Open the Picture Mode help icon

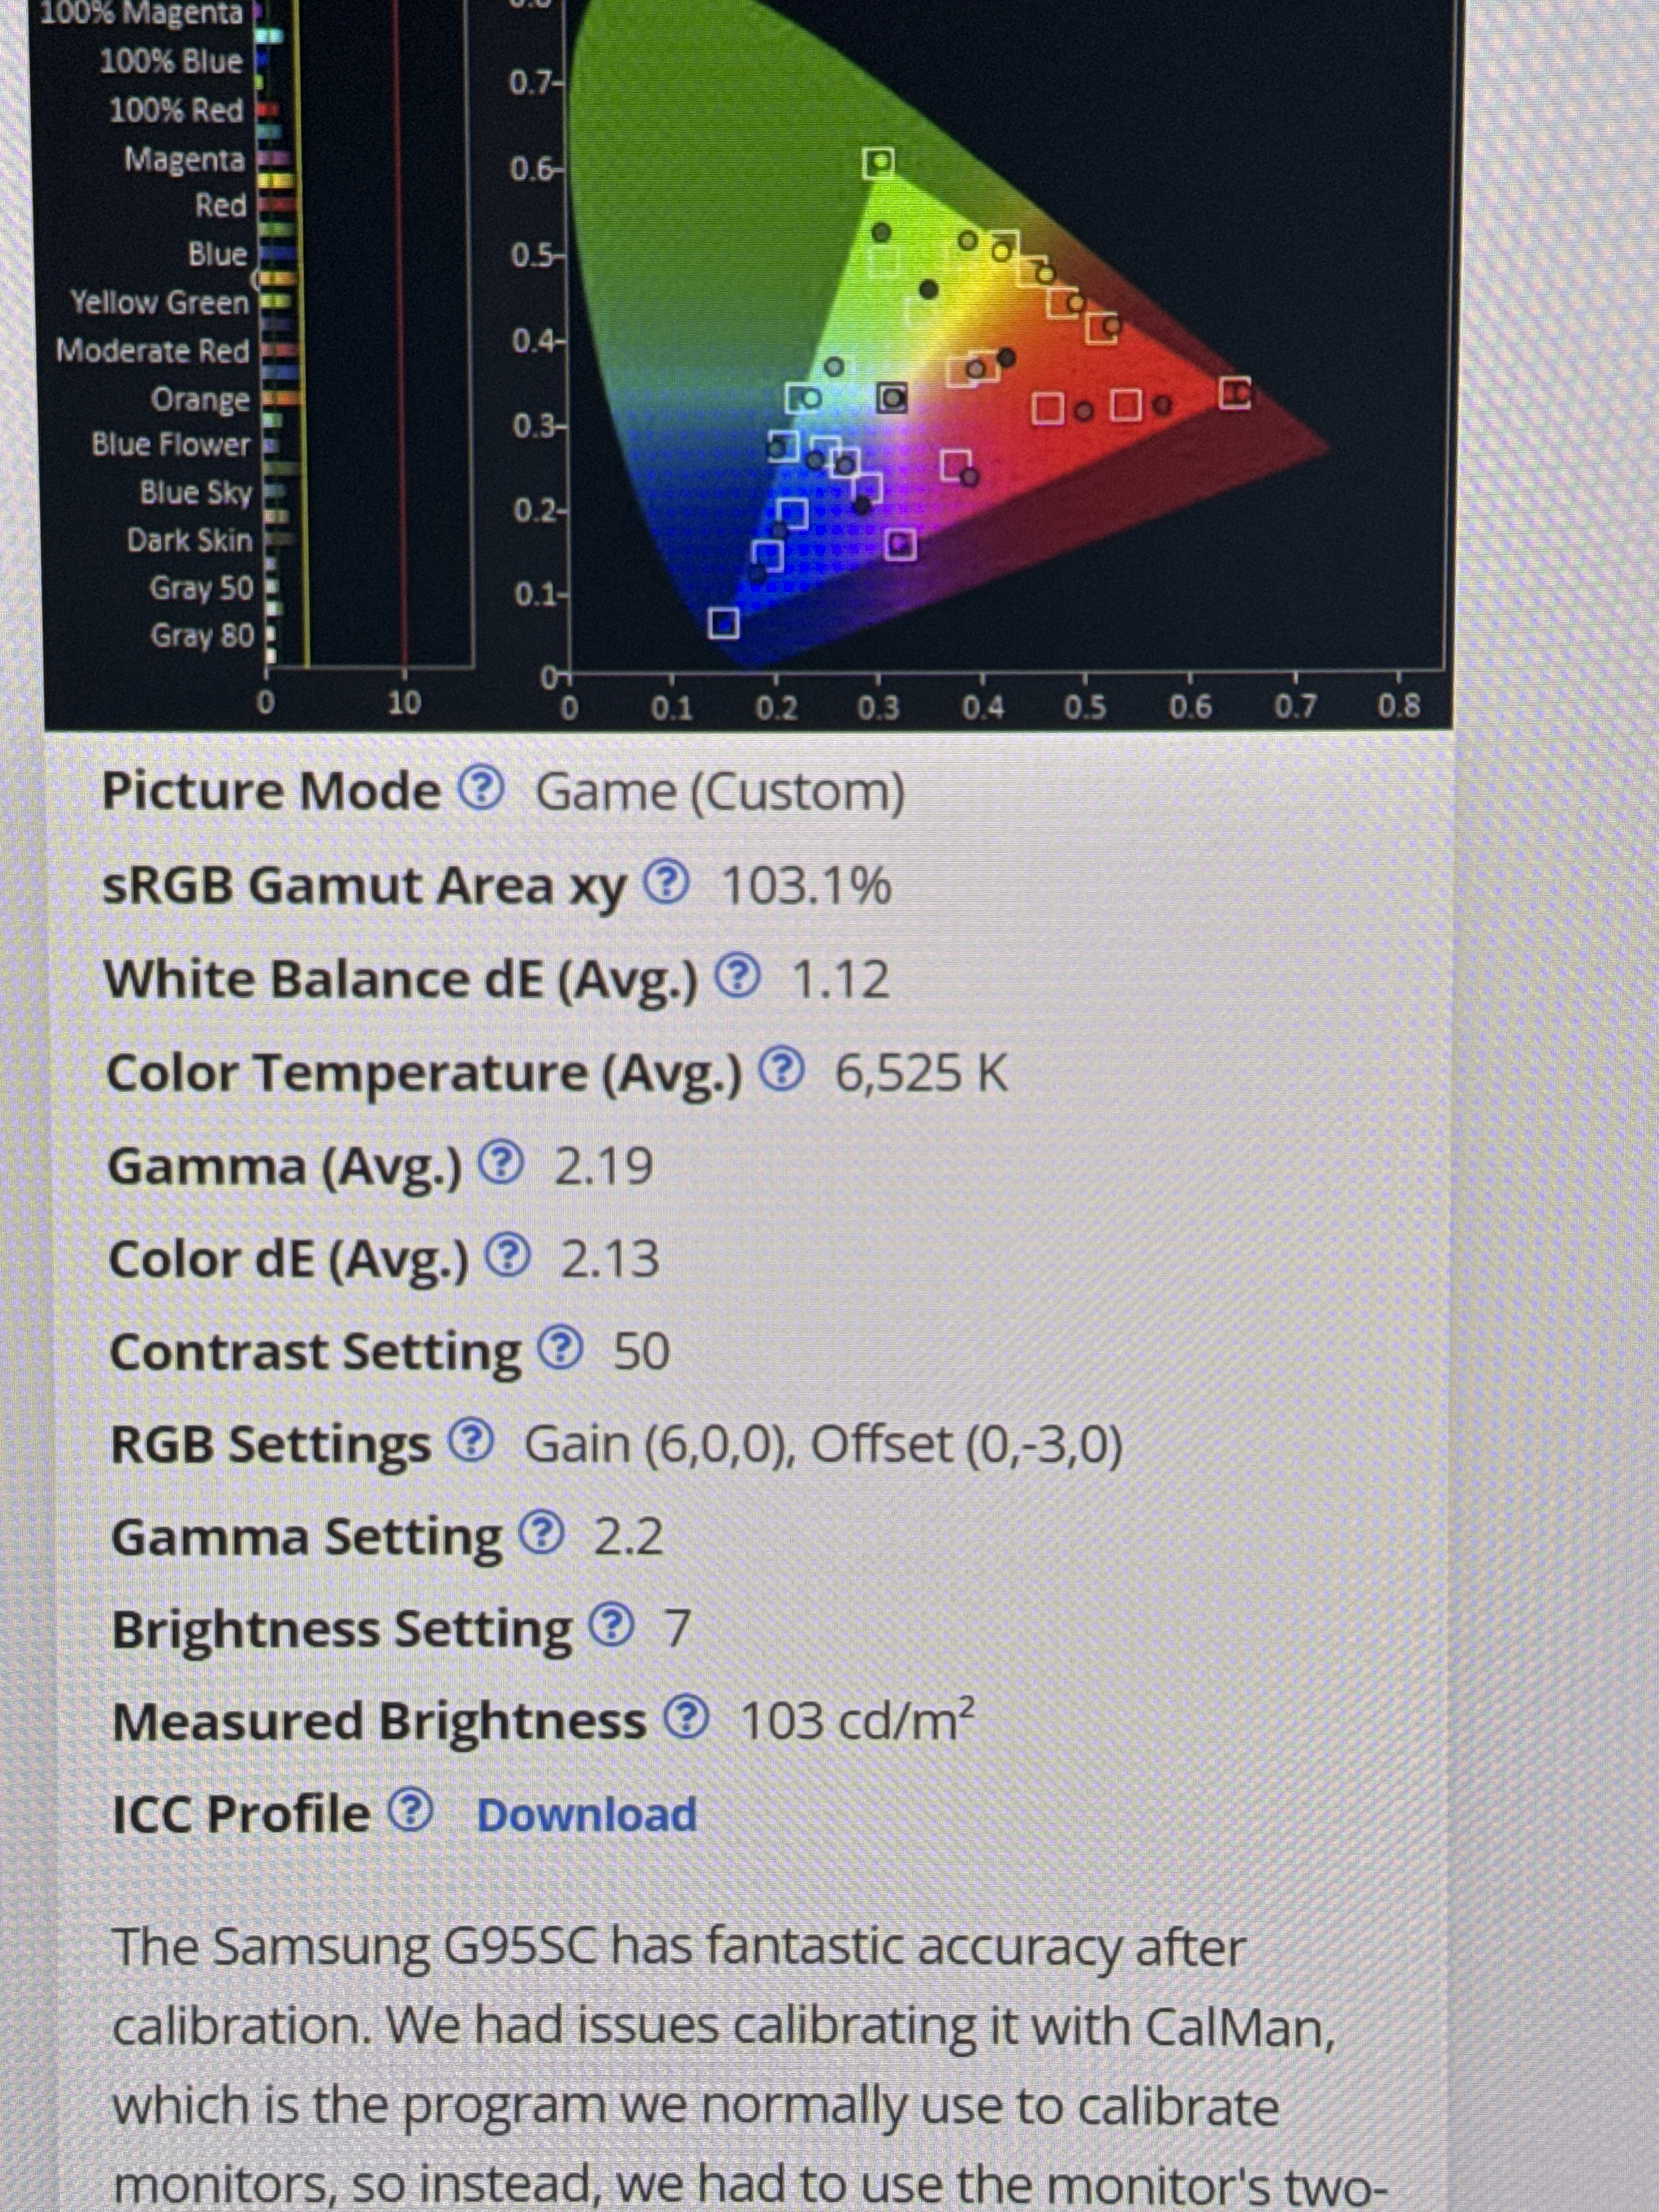point(481,791)
